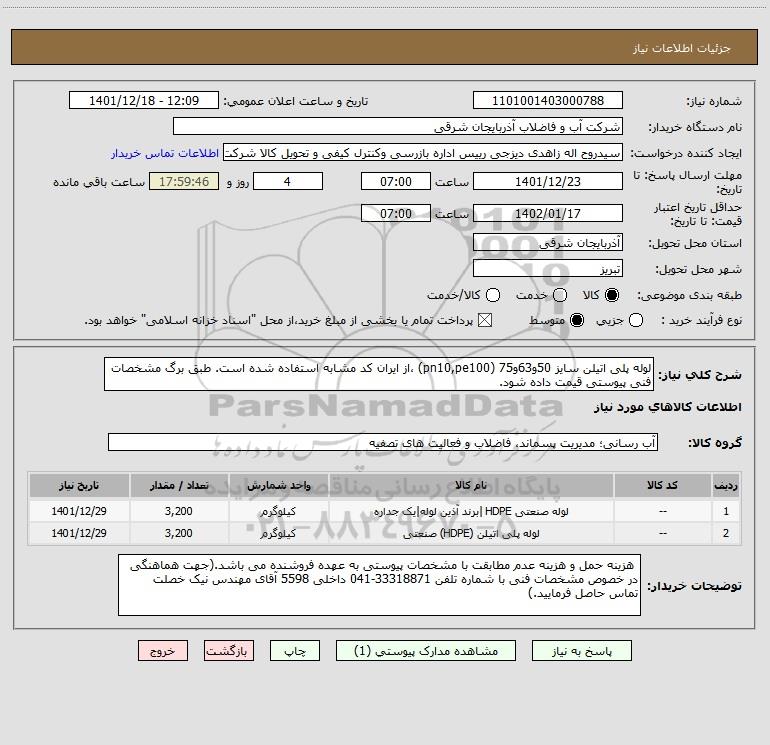The image size is (770, 745).
Task: Click the announcement date field 1401/12/18 - 12:09
Action: click(144, 101)
